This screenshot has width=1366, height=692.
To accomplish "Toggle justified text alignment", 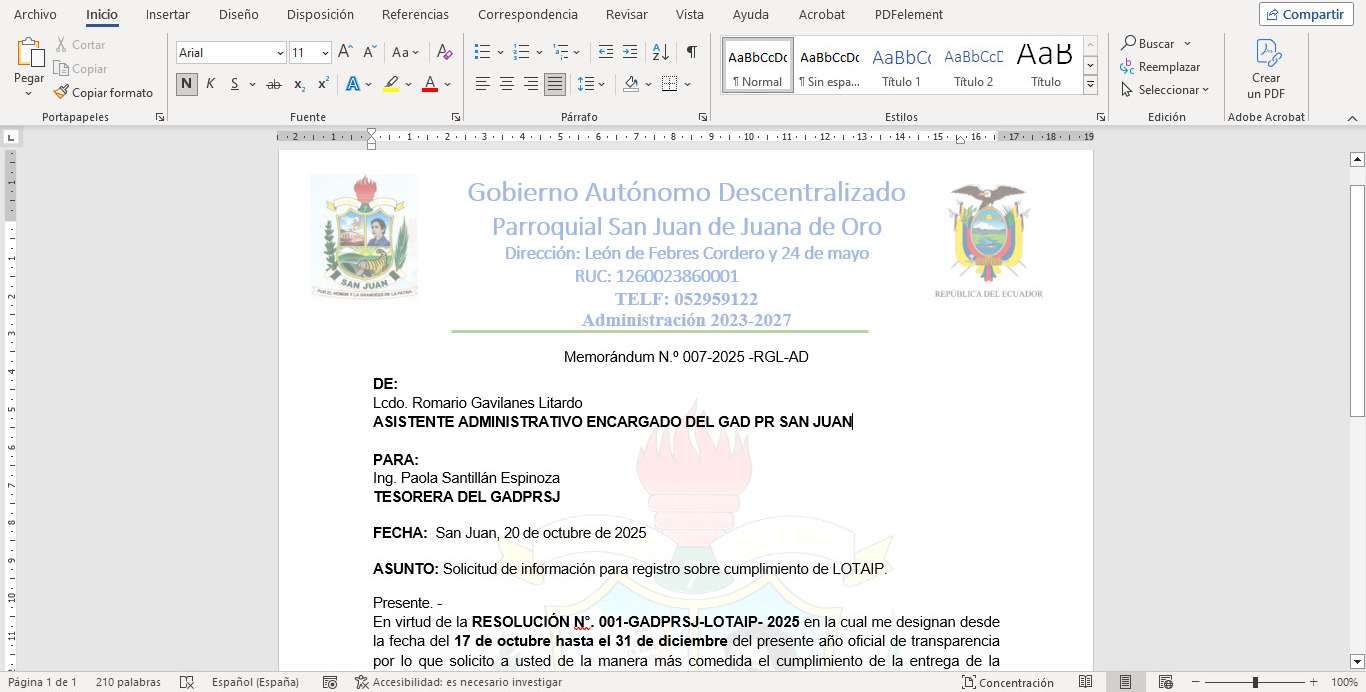I will click(x=554, y=84).
